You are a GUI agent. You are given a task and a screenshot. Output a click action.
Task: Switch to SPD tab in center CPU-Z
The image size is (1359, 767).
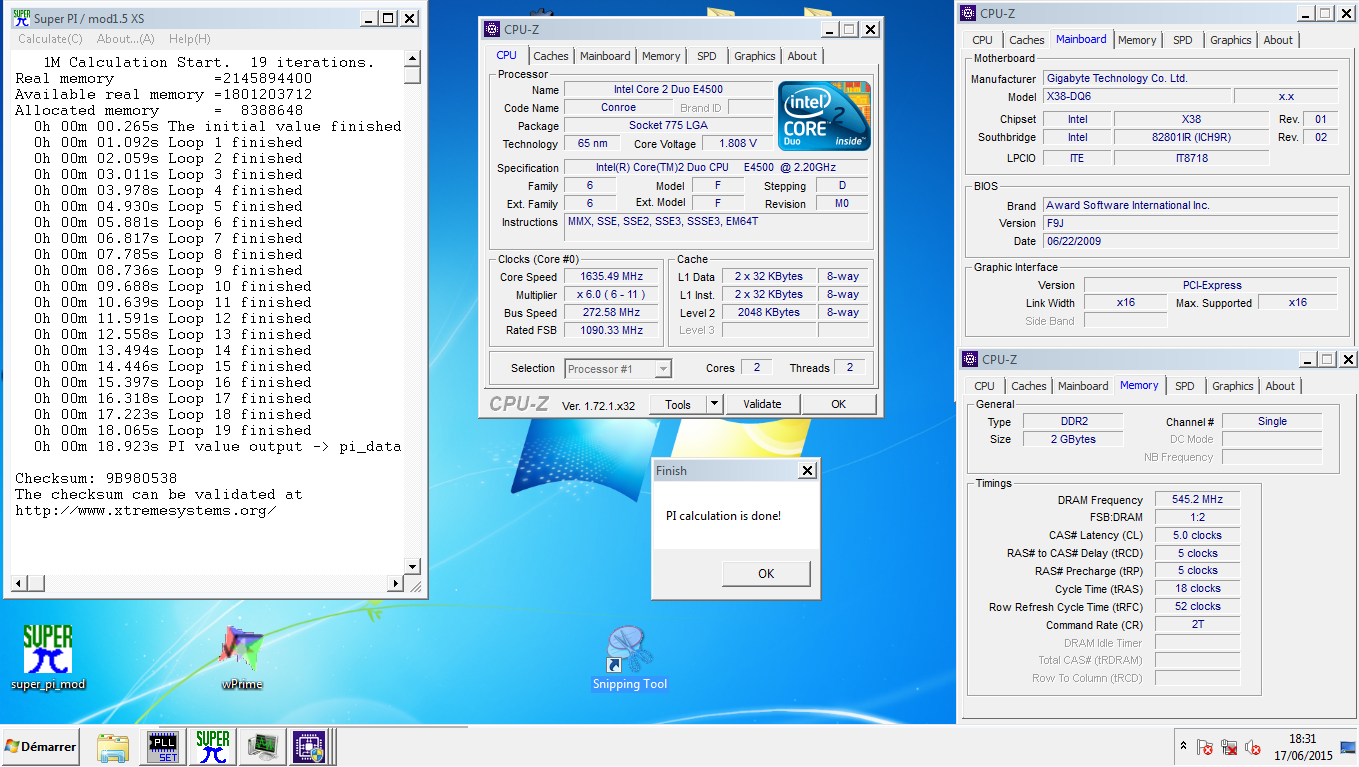706,56
